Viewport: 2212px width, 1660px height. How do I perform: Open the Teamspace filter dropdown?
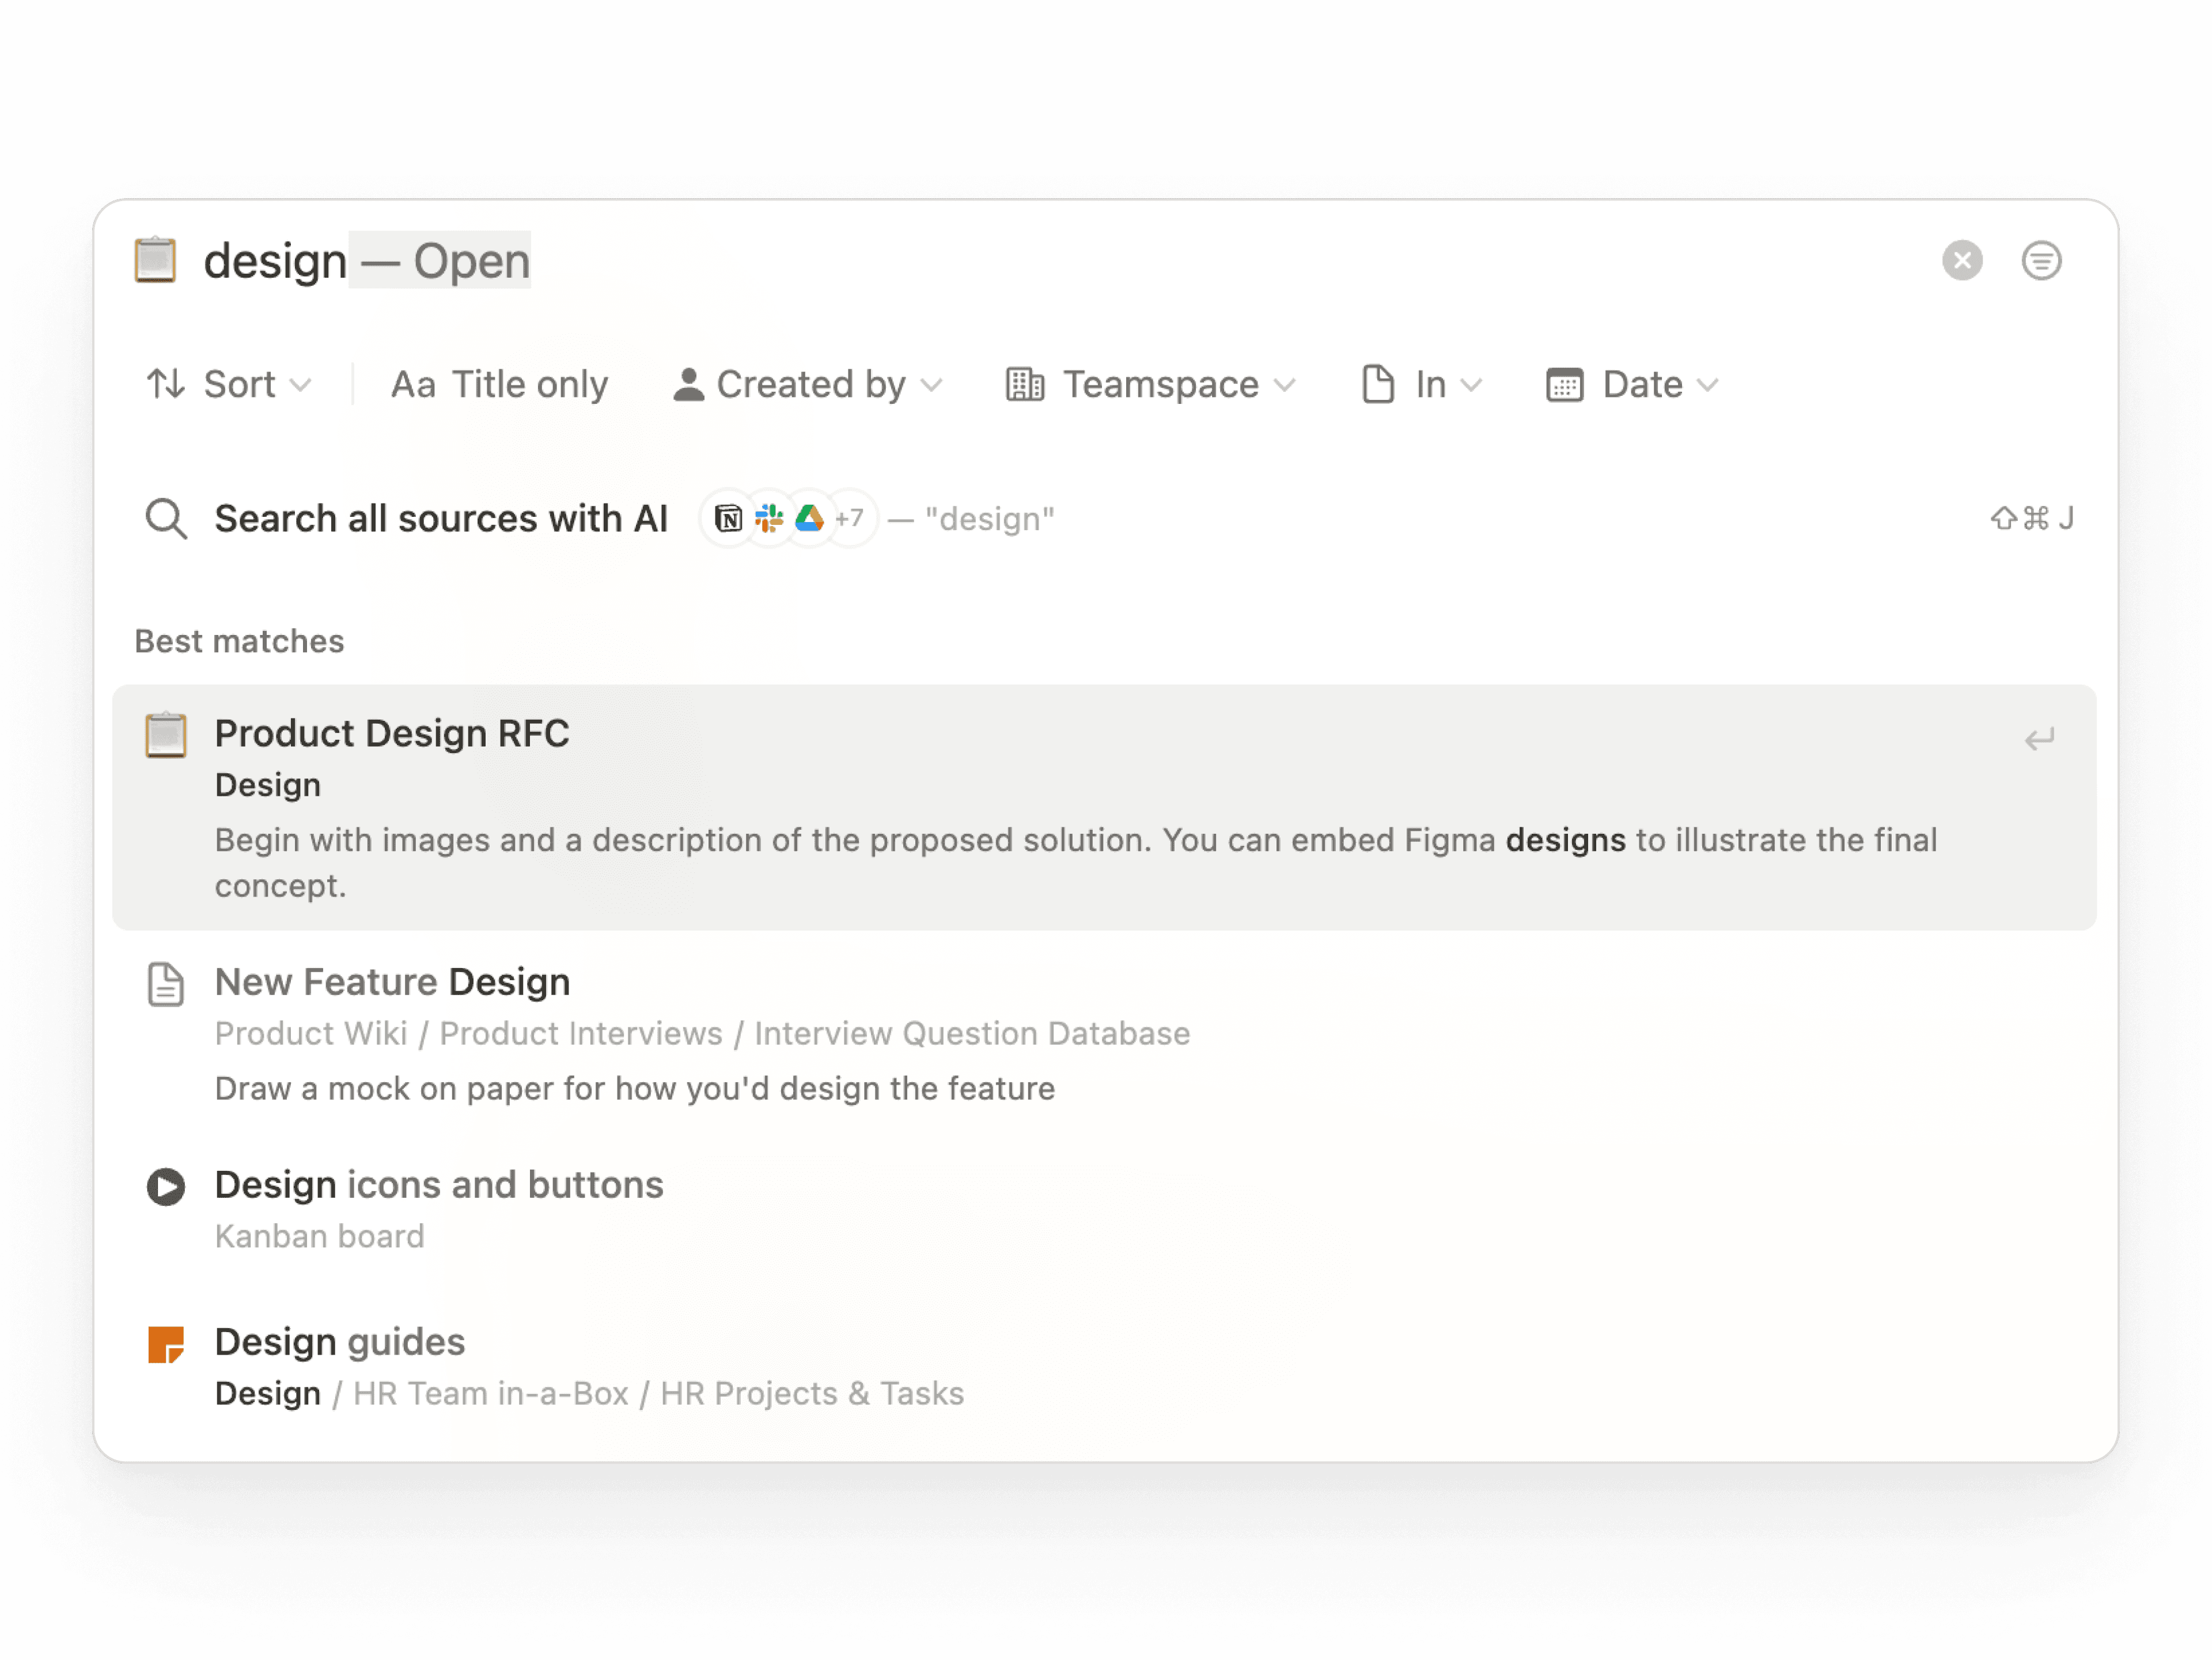pos(1151,385)
